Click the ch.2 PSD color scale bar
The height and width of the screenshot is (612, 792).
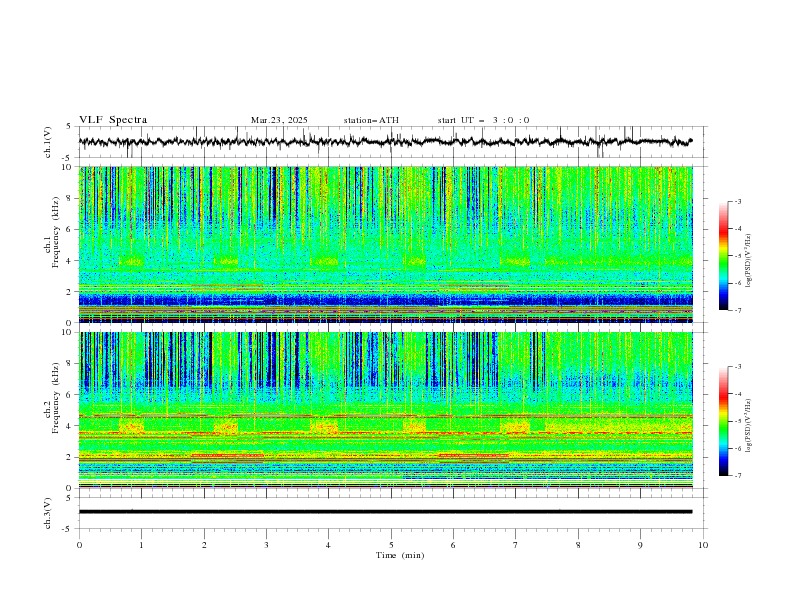[x=724, y=421]
